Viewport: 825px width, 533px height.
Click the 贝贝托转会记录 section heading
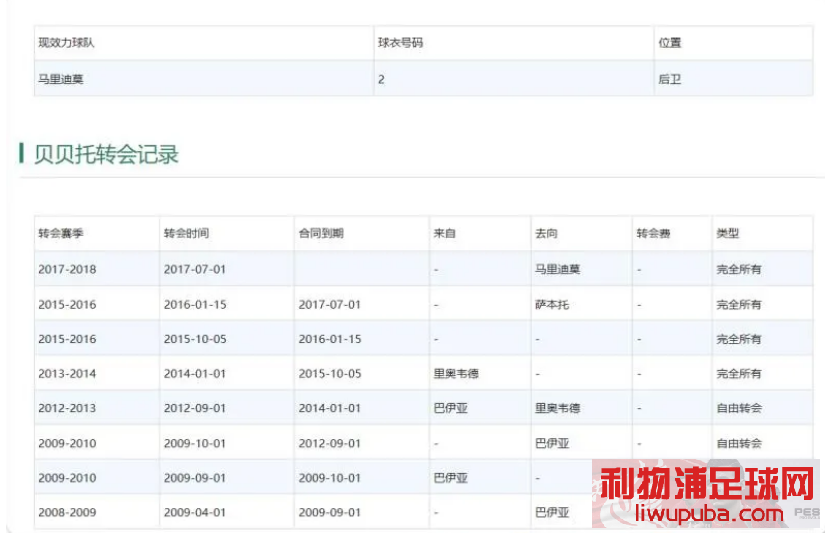point(106,154)
